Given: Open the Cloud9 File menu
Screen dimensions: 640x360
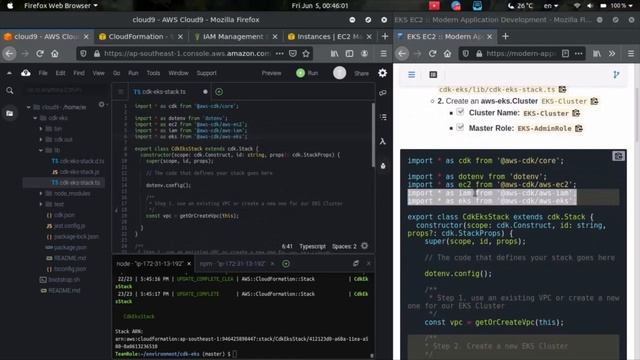Looking at the screenshot, I should coord(43,73).
